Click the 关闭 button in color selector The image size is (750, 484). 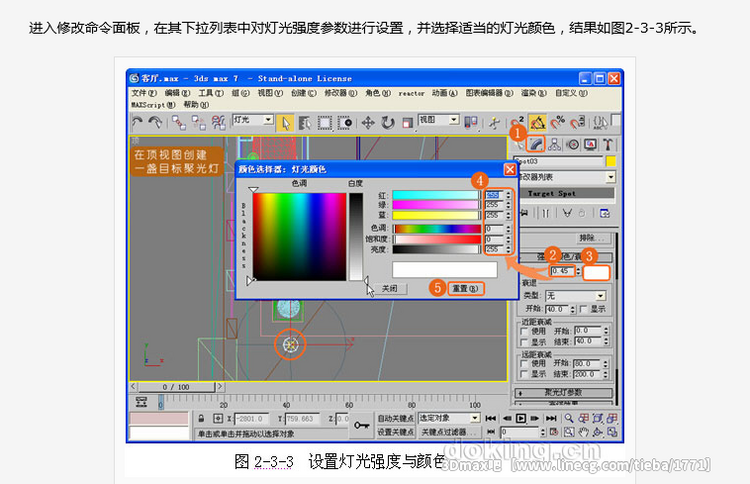tap(389, 288)
